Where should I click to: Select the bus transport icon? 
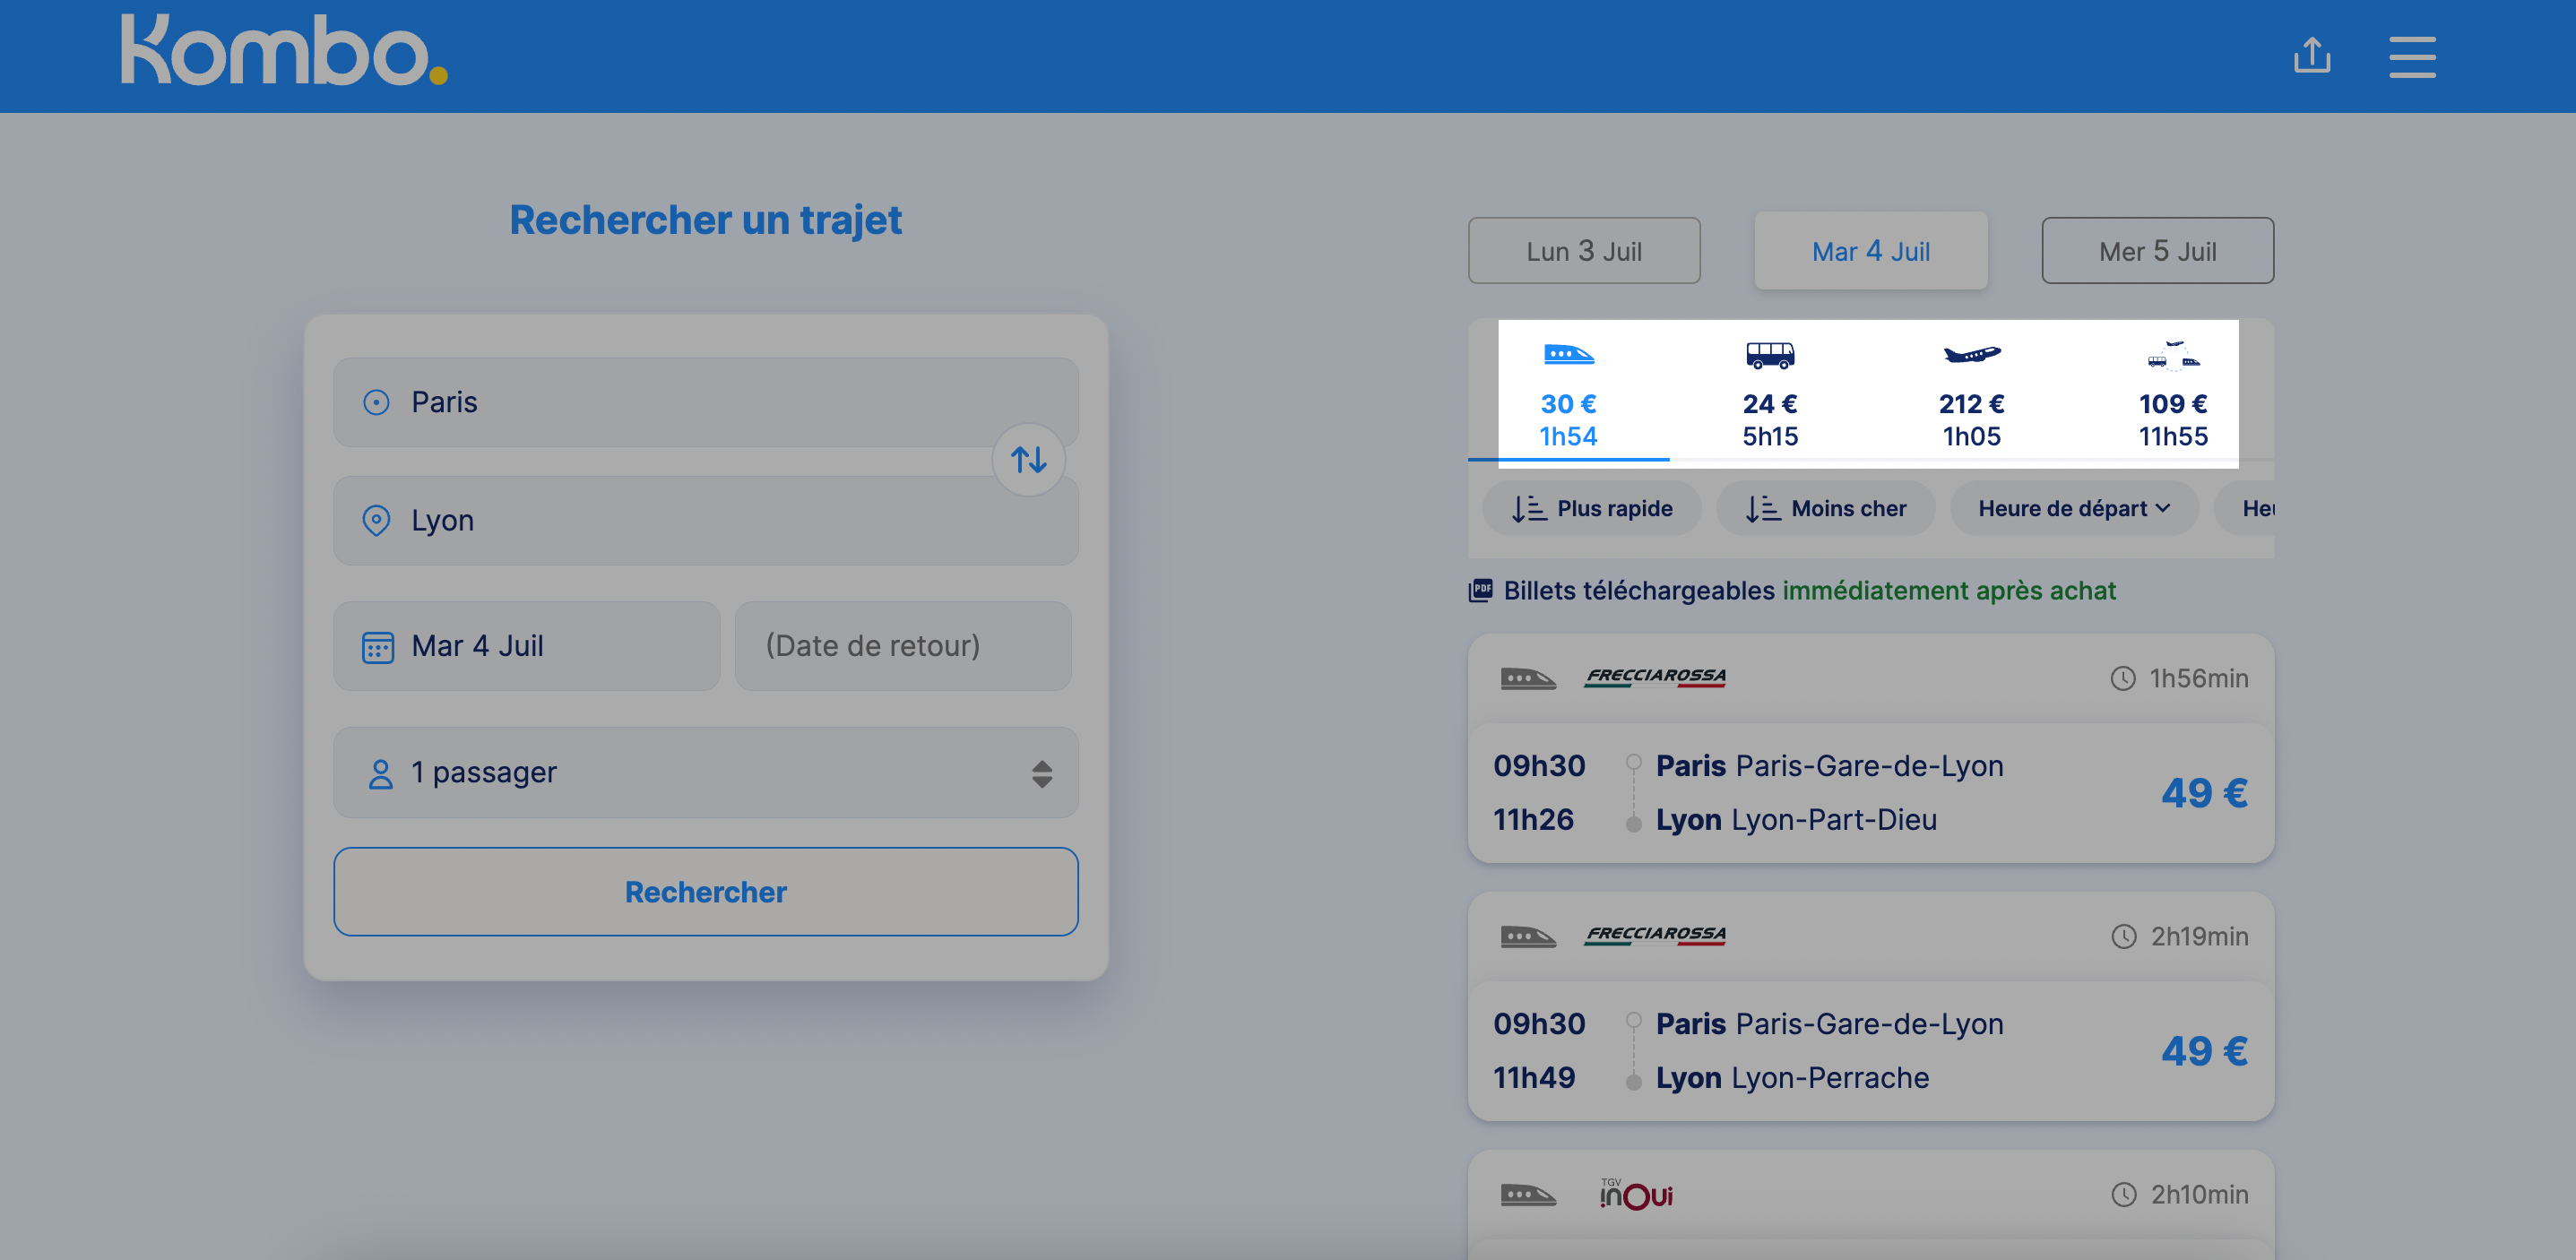pyautogui.click(x=1769, y=355)
